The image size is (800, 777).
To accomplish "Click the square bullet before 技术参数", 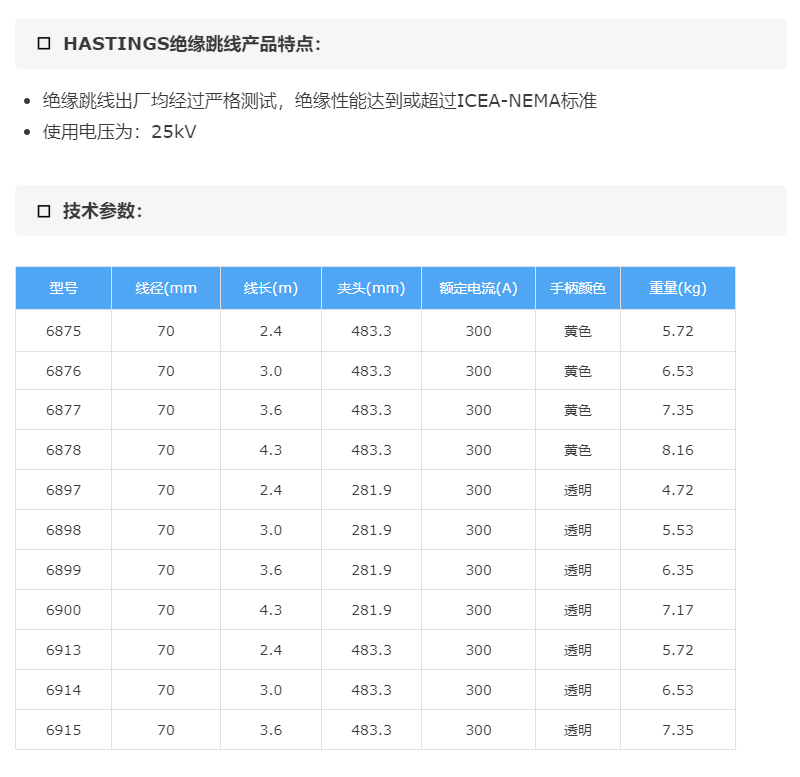I will point(44,211).
